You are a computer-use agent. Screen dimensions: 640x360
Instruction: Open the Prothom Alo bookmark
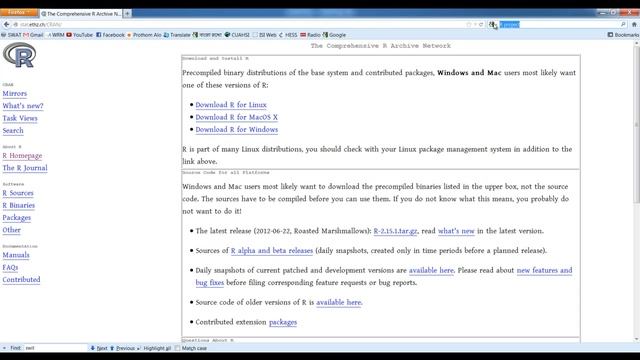[x=144, y=35]
